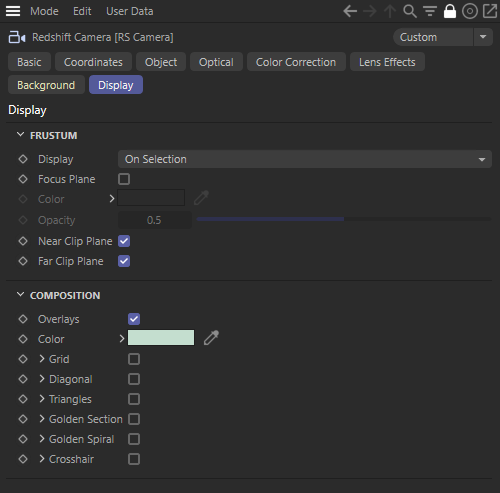The width and height of the screenshot is (500, 493).
Task: Enable the Golden Spiral checkbox
Action: pos(134,439)
